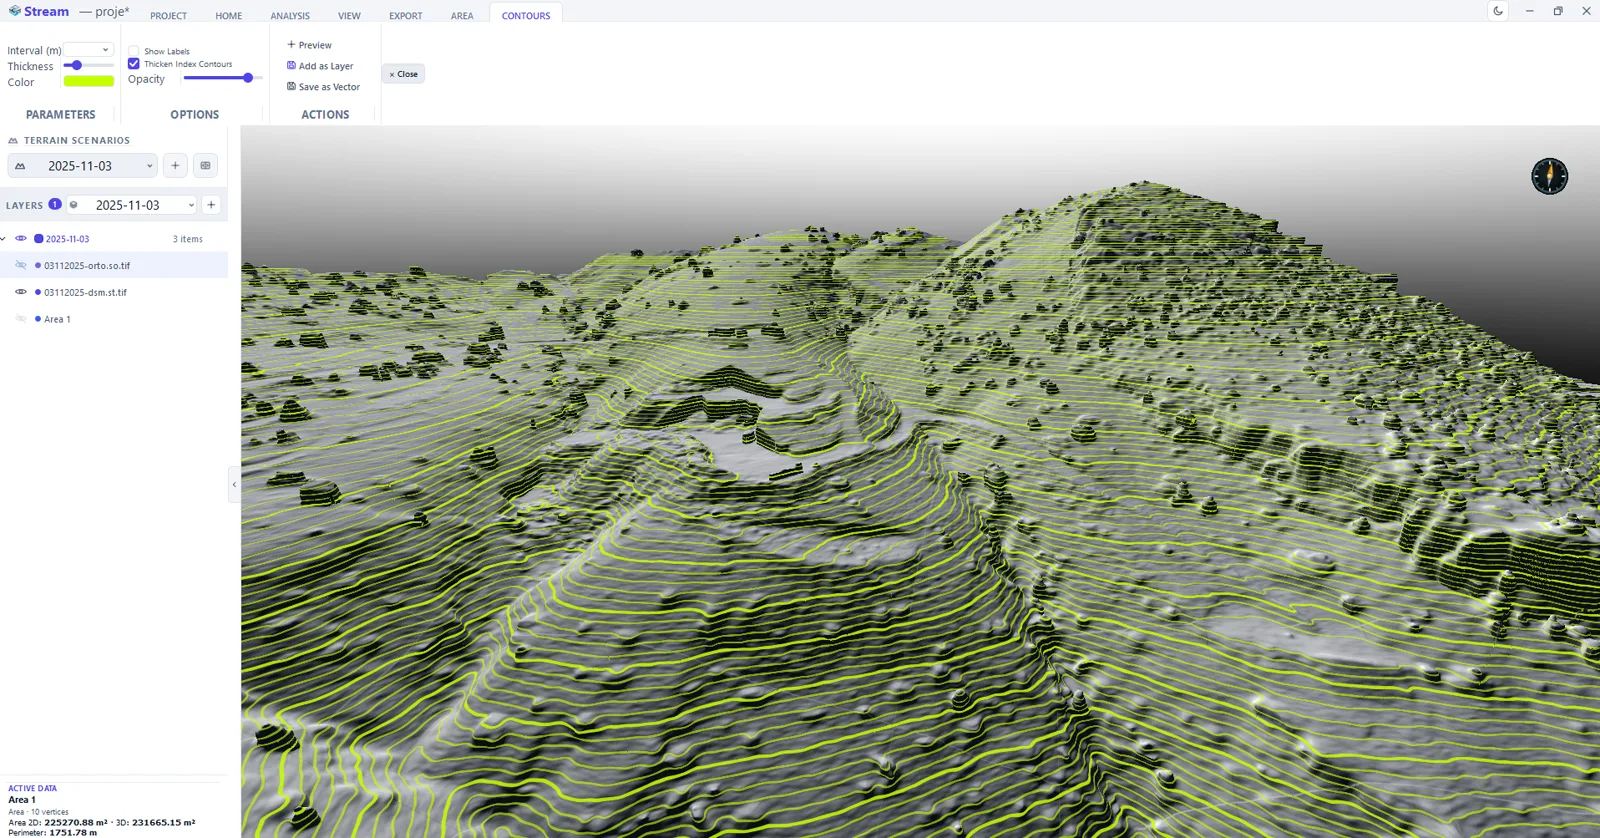The height and width of the screenshot is (838, 1600).
Task: Hide the 03112025-dsm.st.tif layer
Action: pyautogui.click(x=21, y=292)
